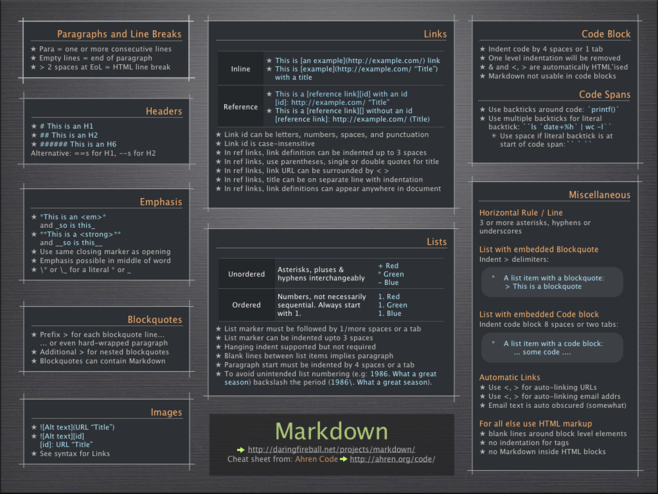This screenshot has height=494, width=658.
Task: Click the green arrow before daringfireball link
Action: point(241,450)
